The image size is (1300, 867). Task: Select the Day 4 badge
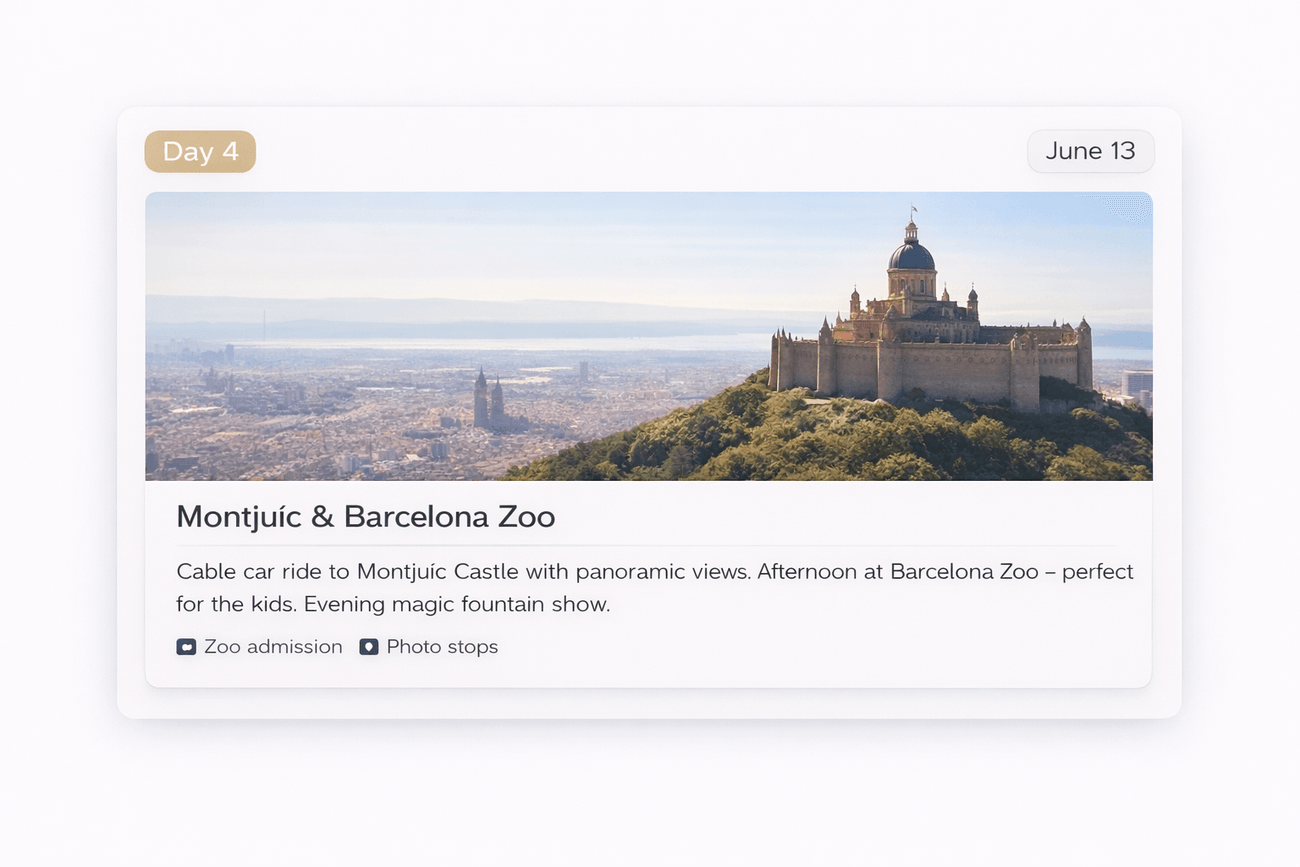click(200, 151)
